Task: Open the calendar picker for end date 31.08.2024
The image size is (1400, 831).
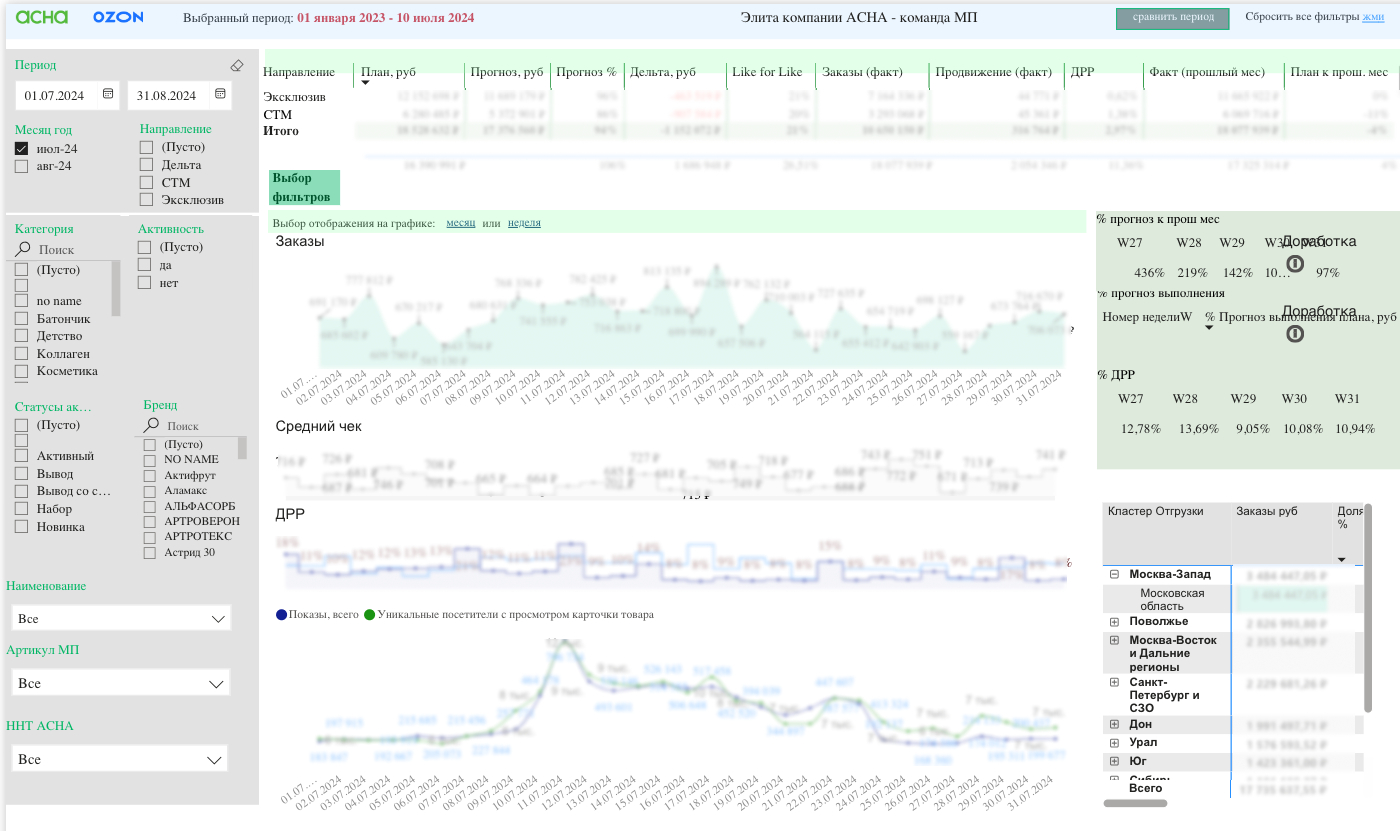Action: tap(220, 95)
